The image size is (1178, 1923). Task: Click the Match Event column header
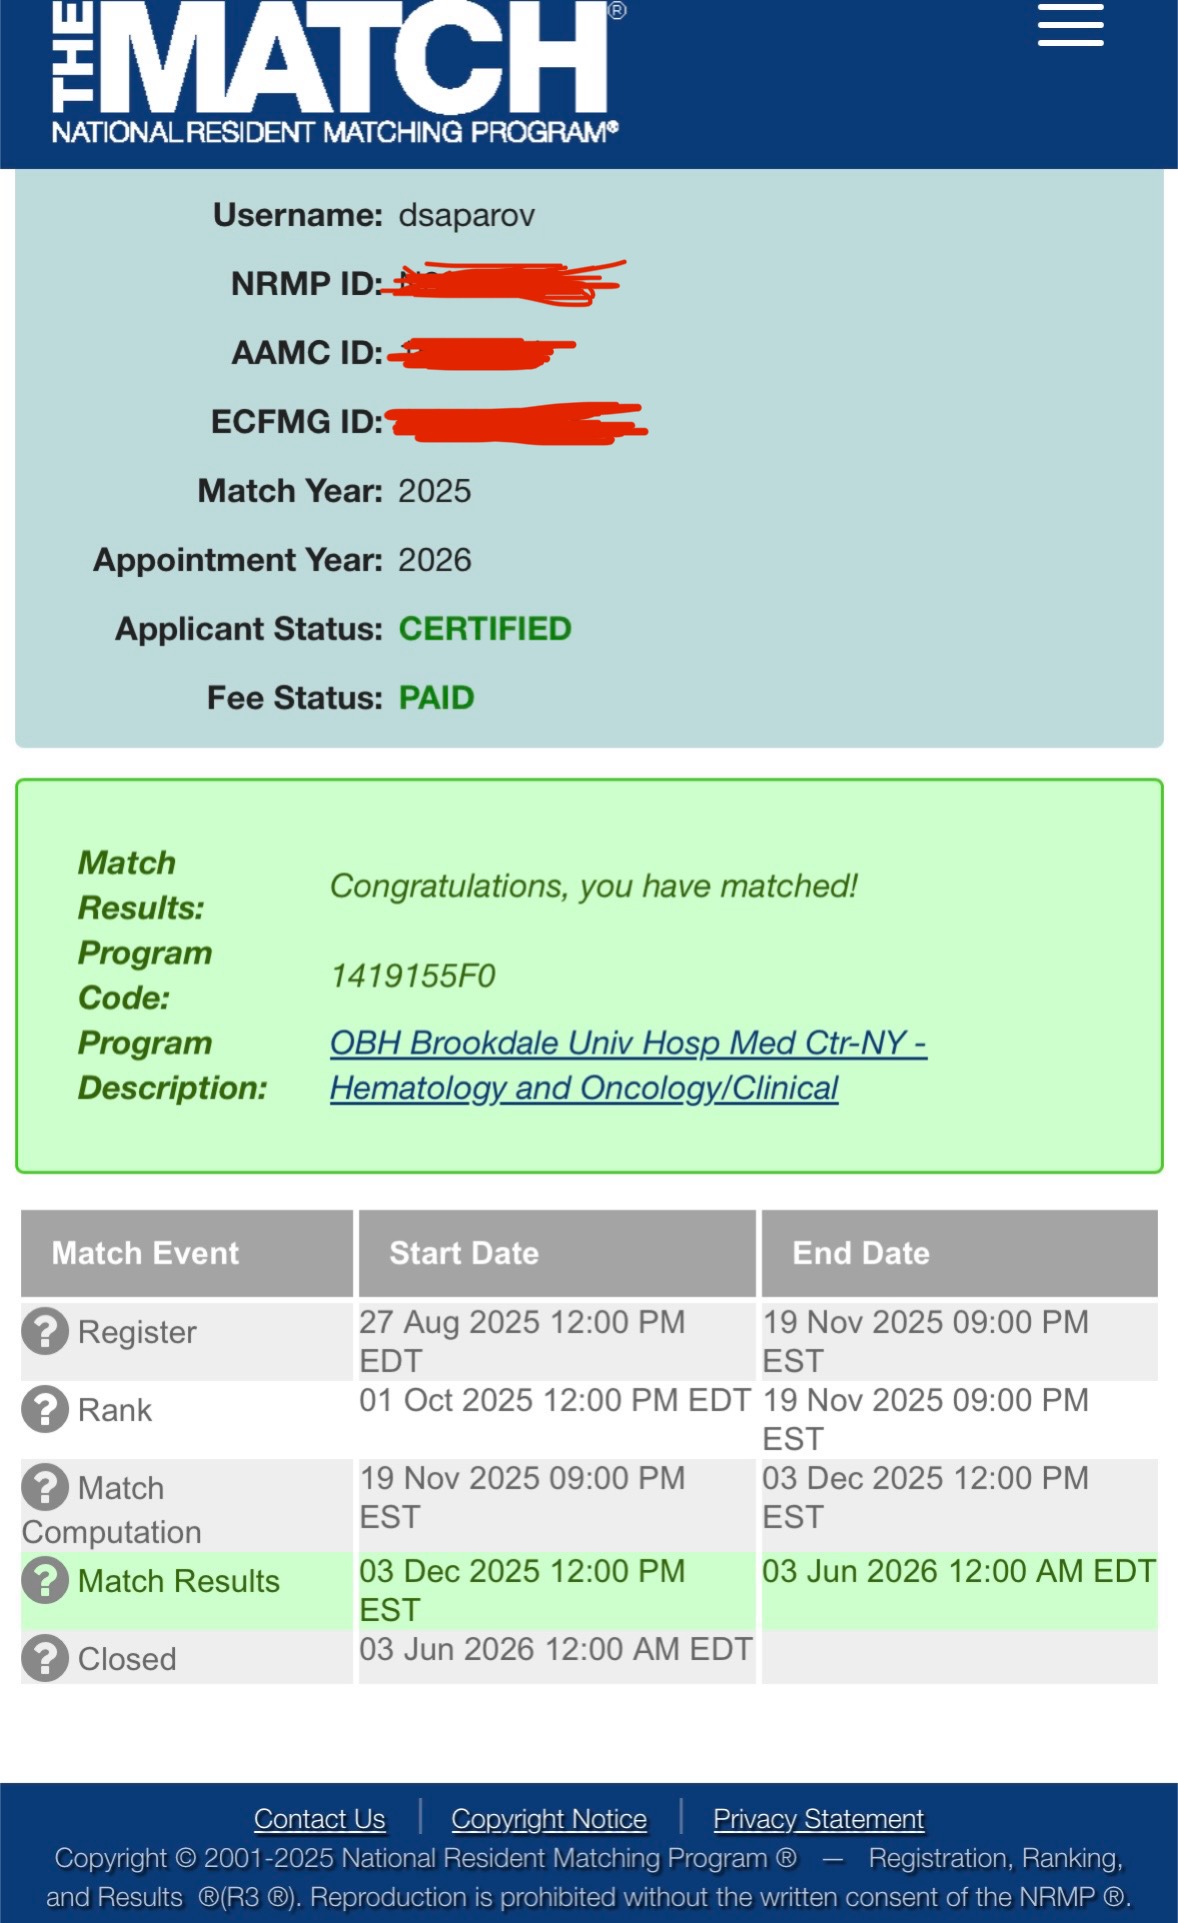(x=146, y=1253)
